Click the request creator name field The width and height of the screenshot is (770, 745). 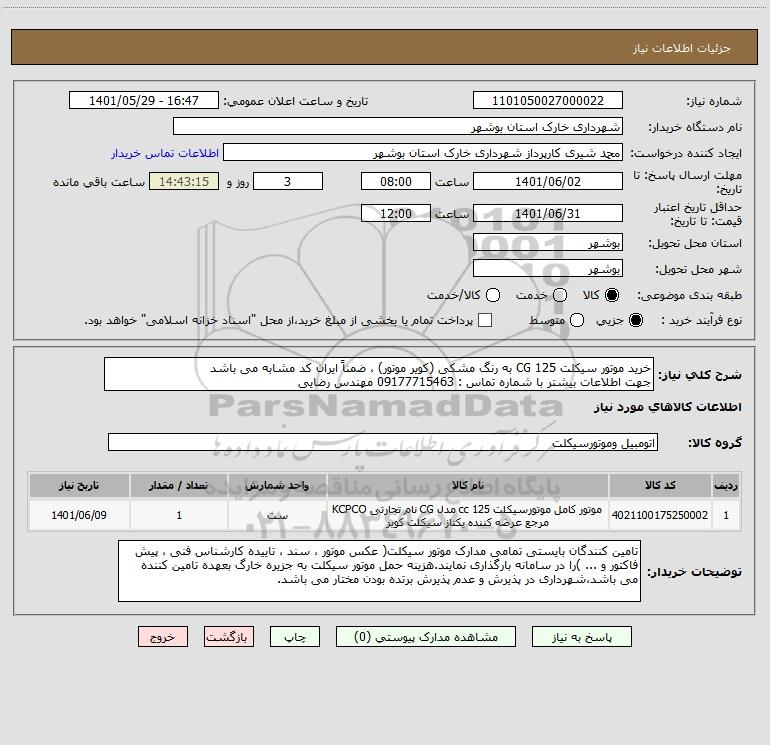(423, 153)
